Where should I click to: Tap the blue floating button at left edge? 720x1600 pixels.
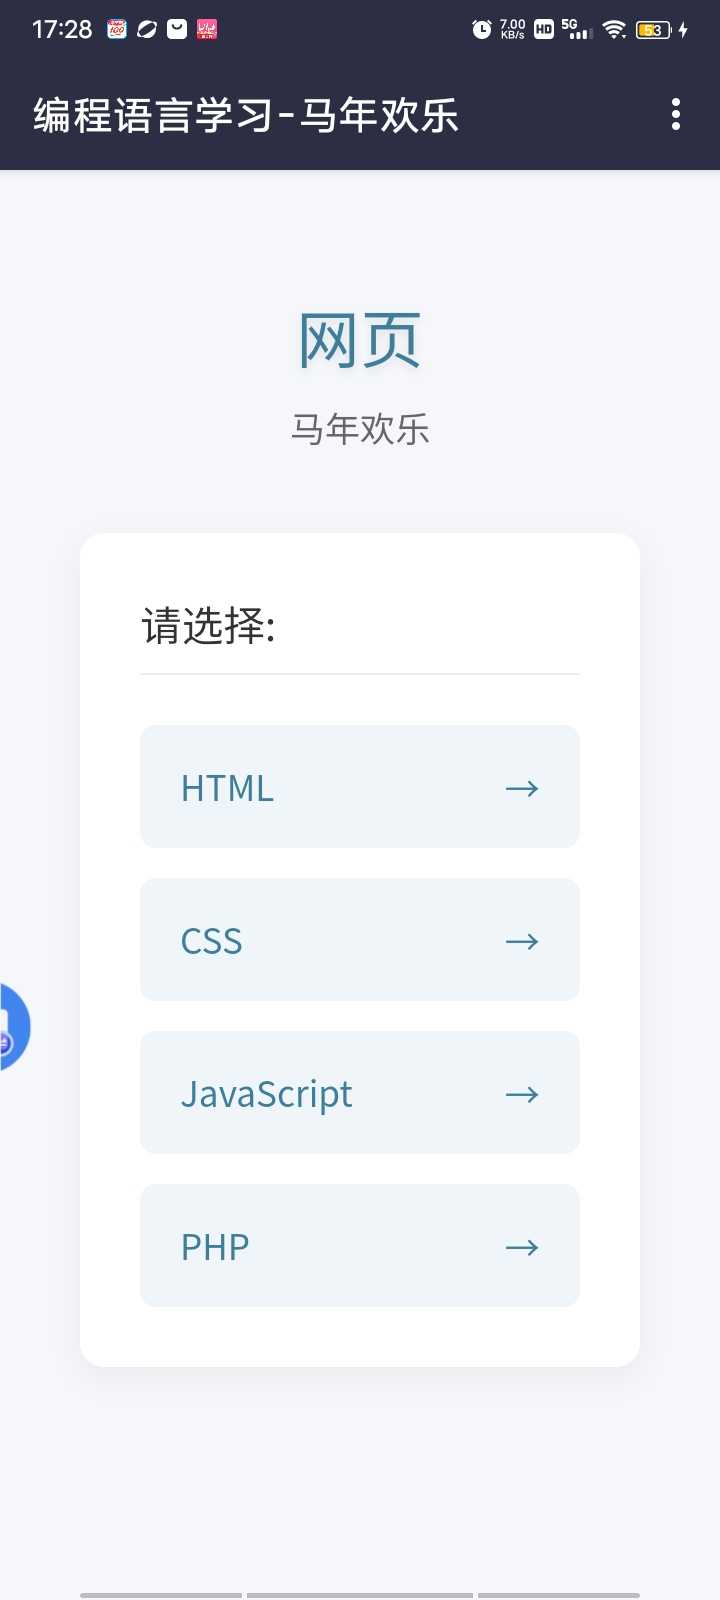pyautogui.click(x=12, y=1027)
